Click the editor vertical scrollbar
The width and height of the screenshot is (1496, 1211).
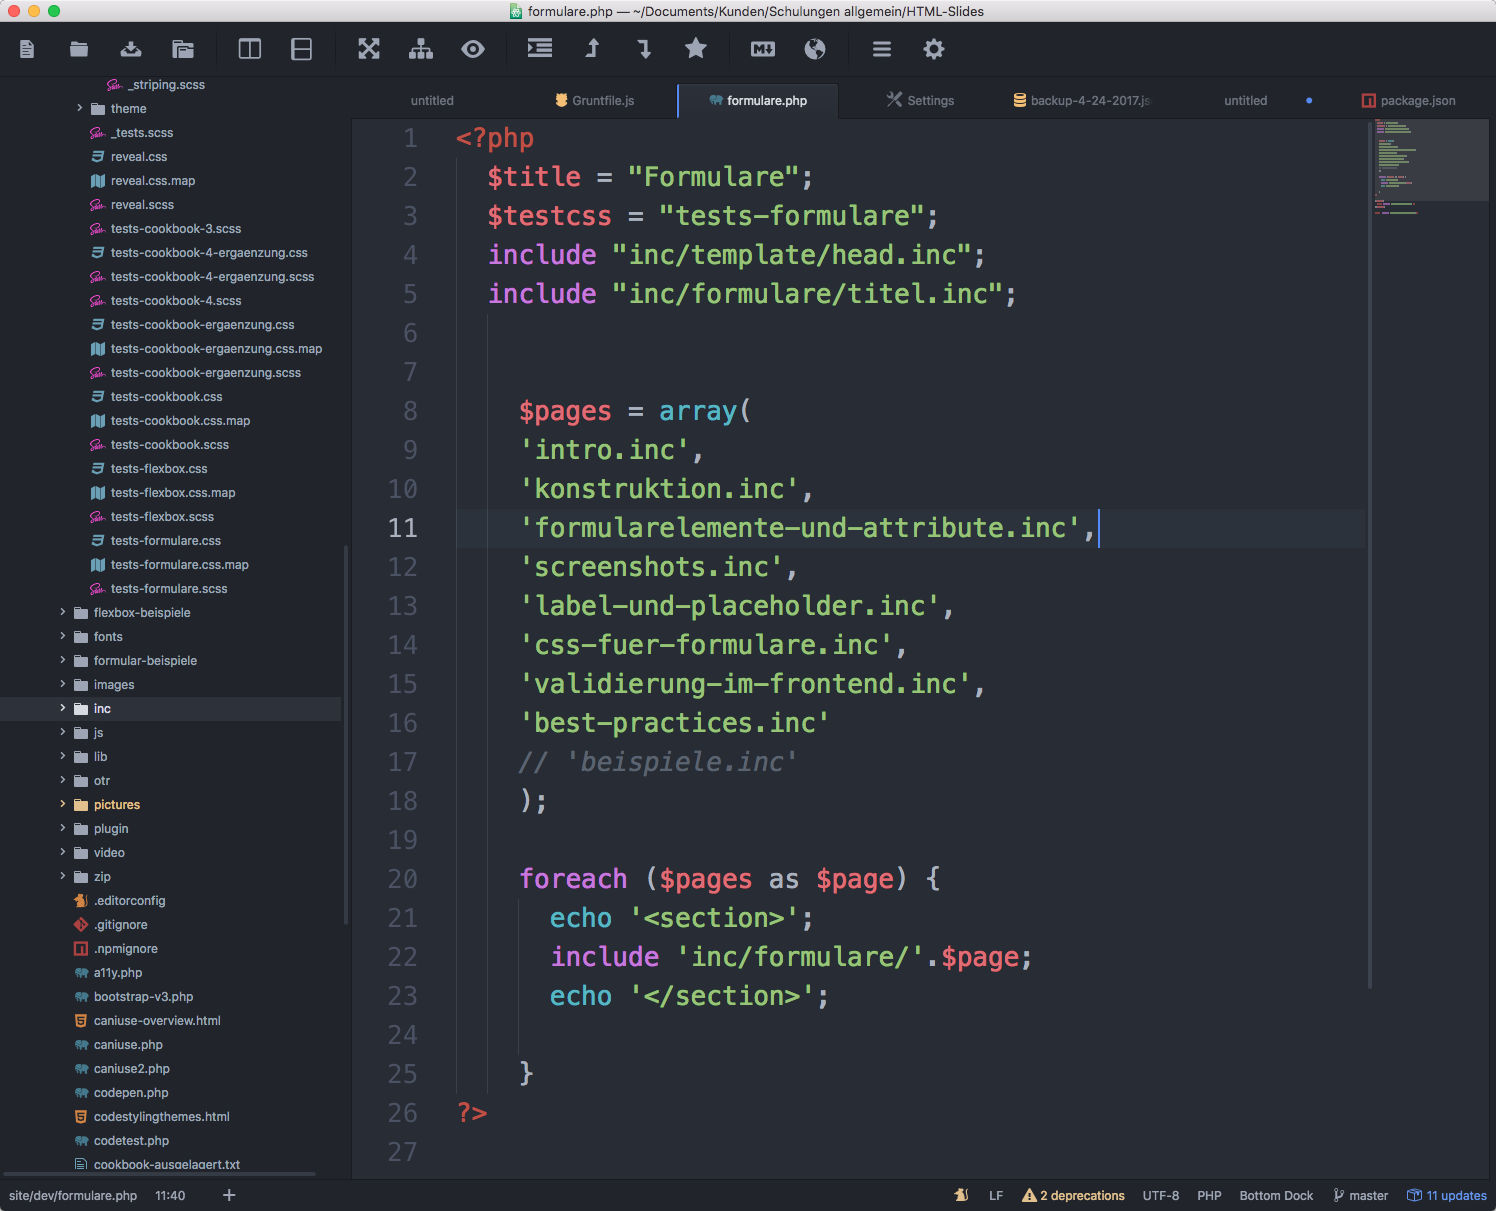point(1369,554)
